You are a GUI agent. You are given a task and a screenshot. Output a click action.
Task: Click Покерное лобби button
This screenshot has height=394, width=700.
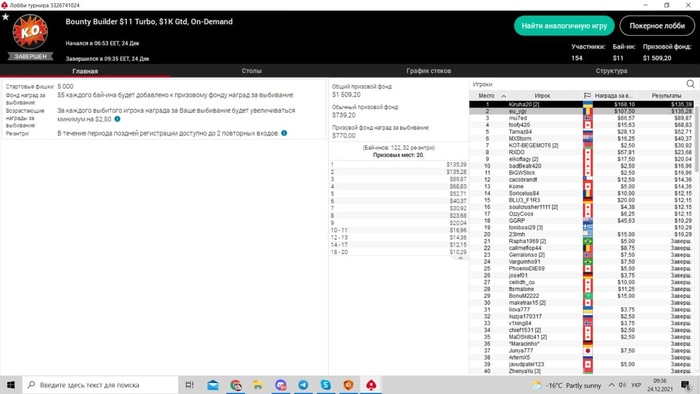point(657,26)
